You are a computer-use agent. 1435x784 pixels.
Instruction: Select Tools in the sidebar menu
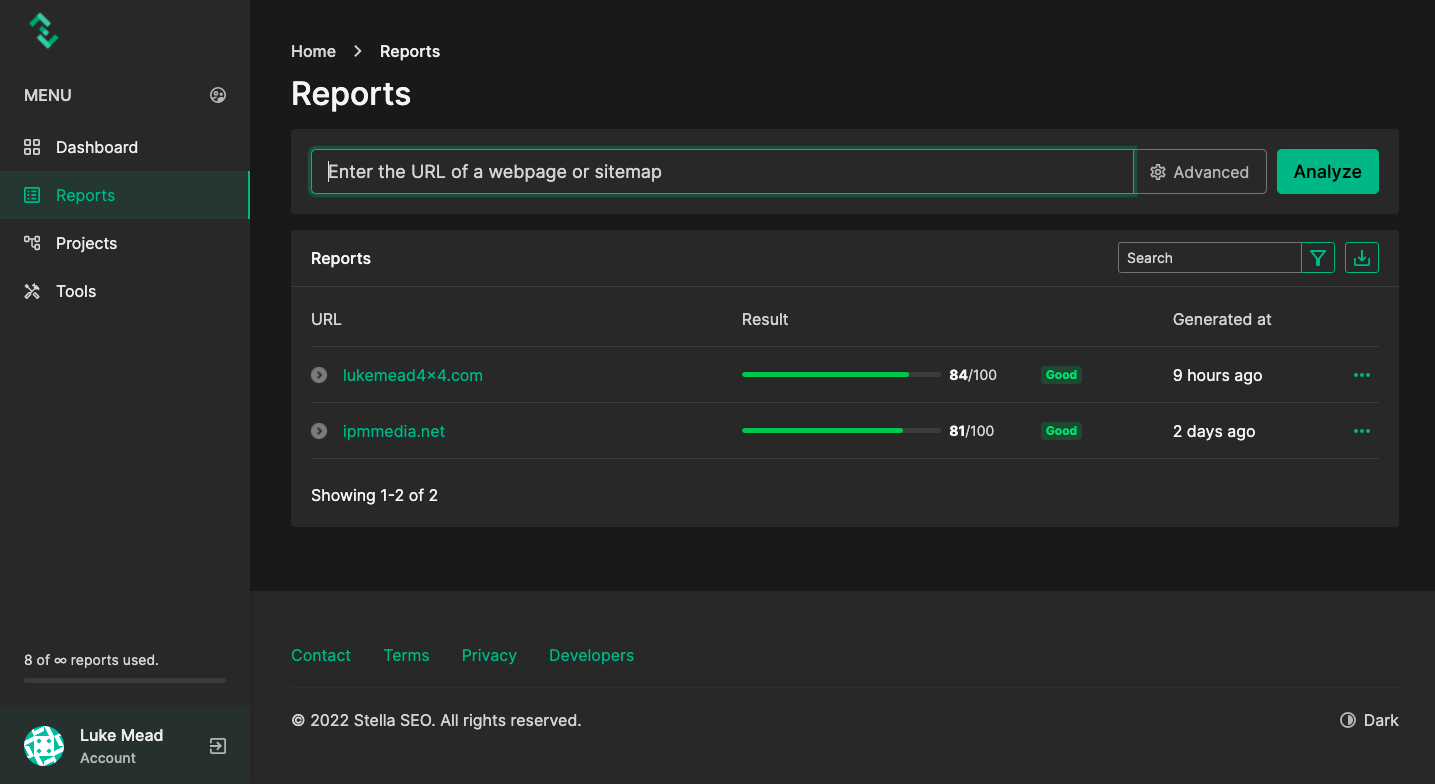76,291
